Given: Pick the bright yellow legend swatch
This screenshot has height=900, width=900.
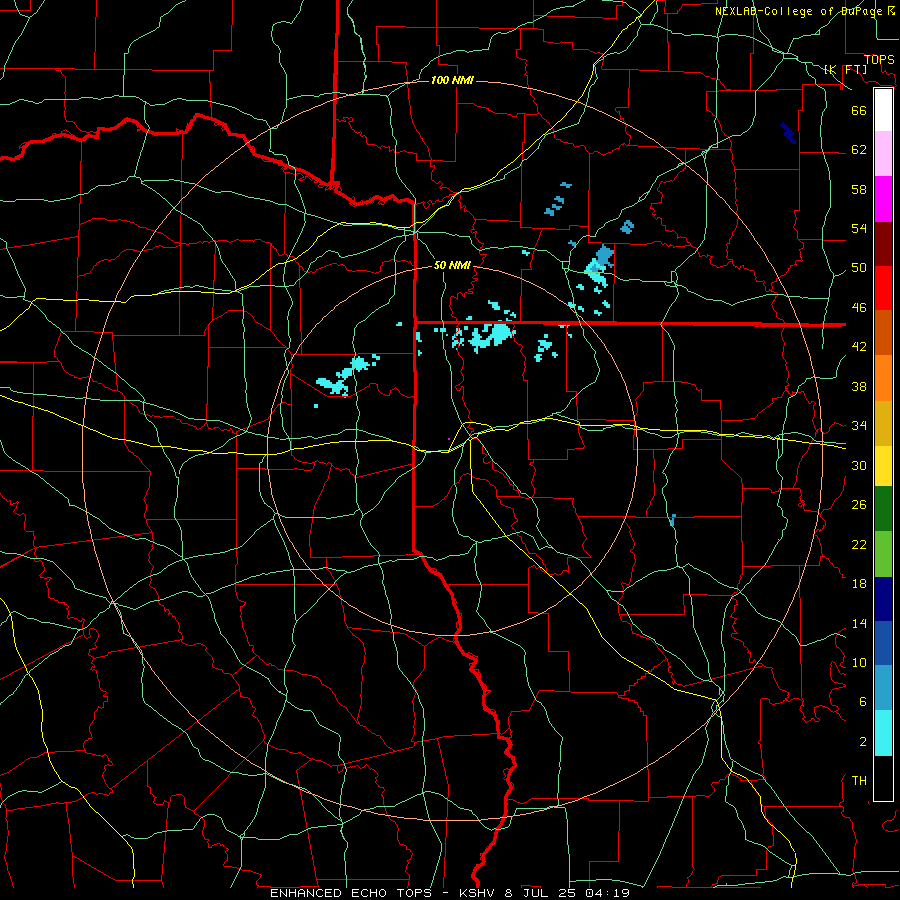Looking at the screenshot, I should coord(883,466).
